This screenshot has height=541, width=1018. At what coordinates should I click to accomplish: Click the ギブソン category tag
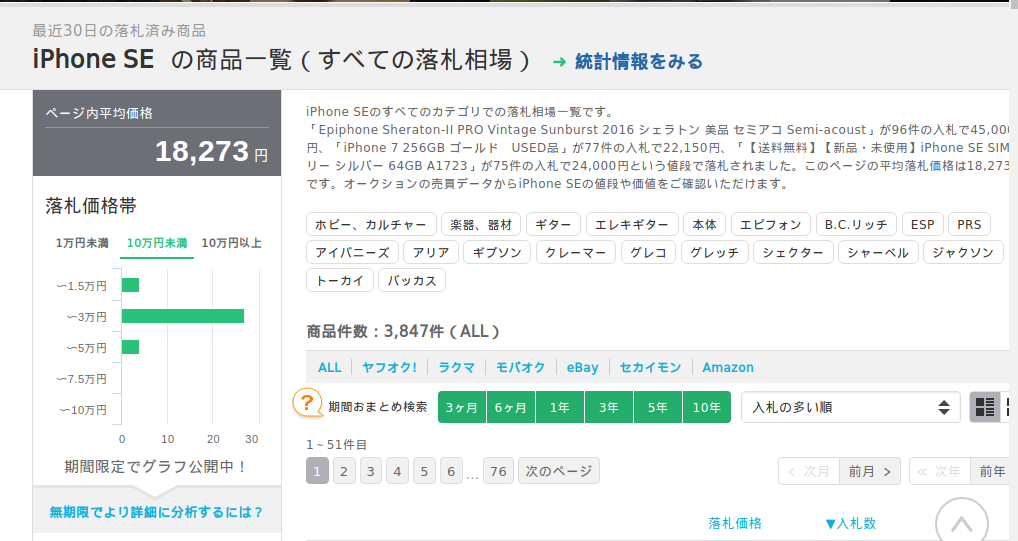tap(497, 253)
